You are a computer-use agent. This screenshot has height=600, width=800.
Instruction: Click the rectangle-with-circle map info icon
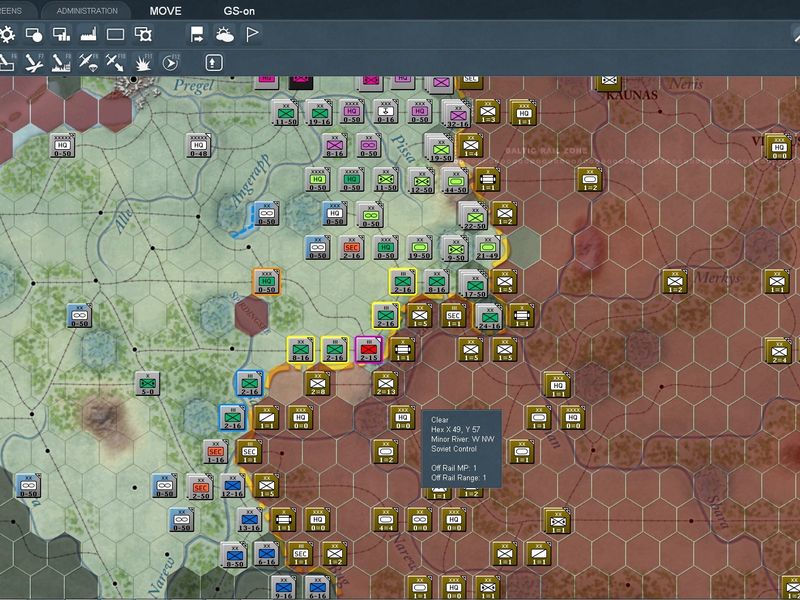click(34, 34)
